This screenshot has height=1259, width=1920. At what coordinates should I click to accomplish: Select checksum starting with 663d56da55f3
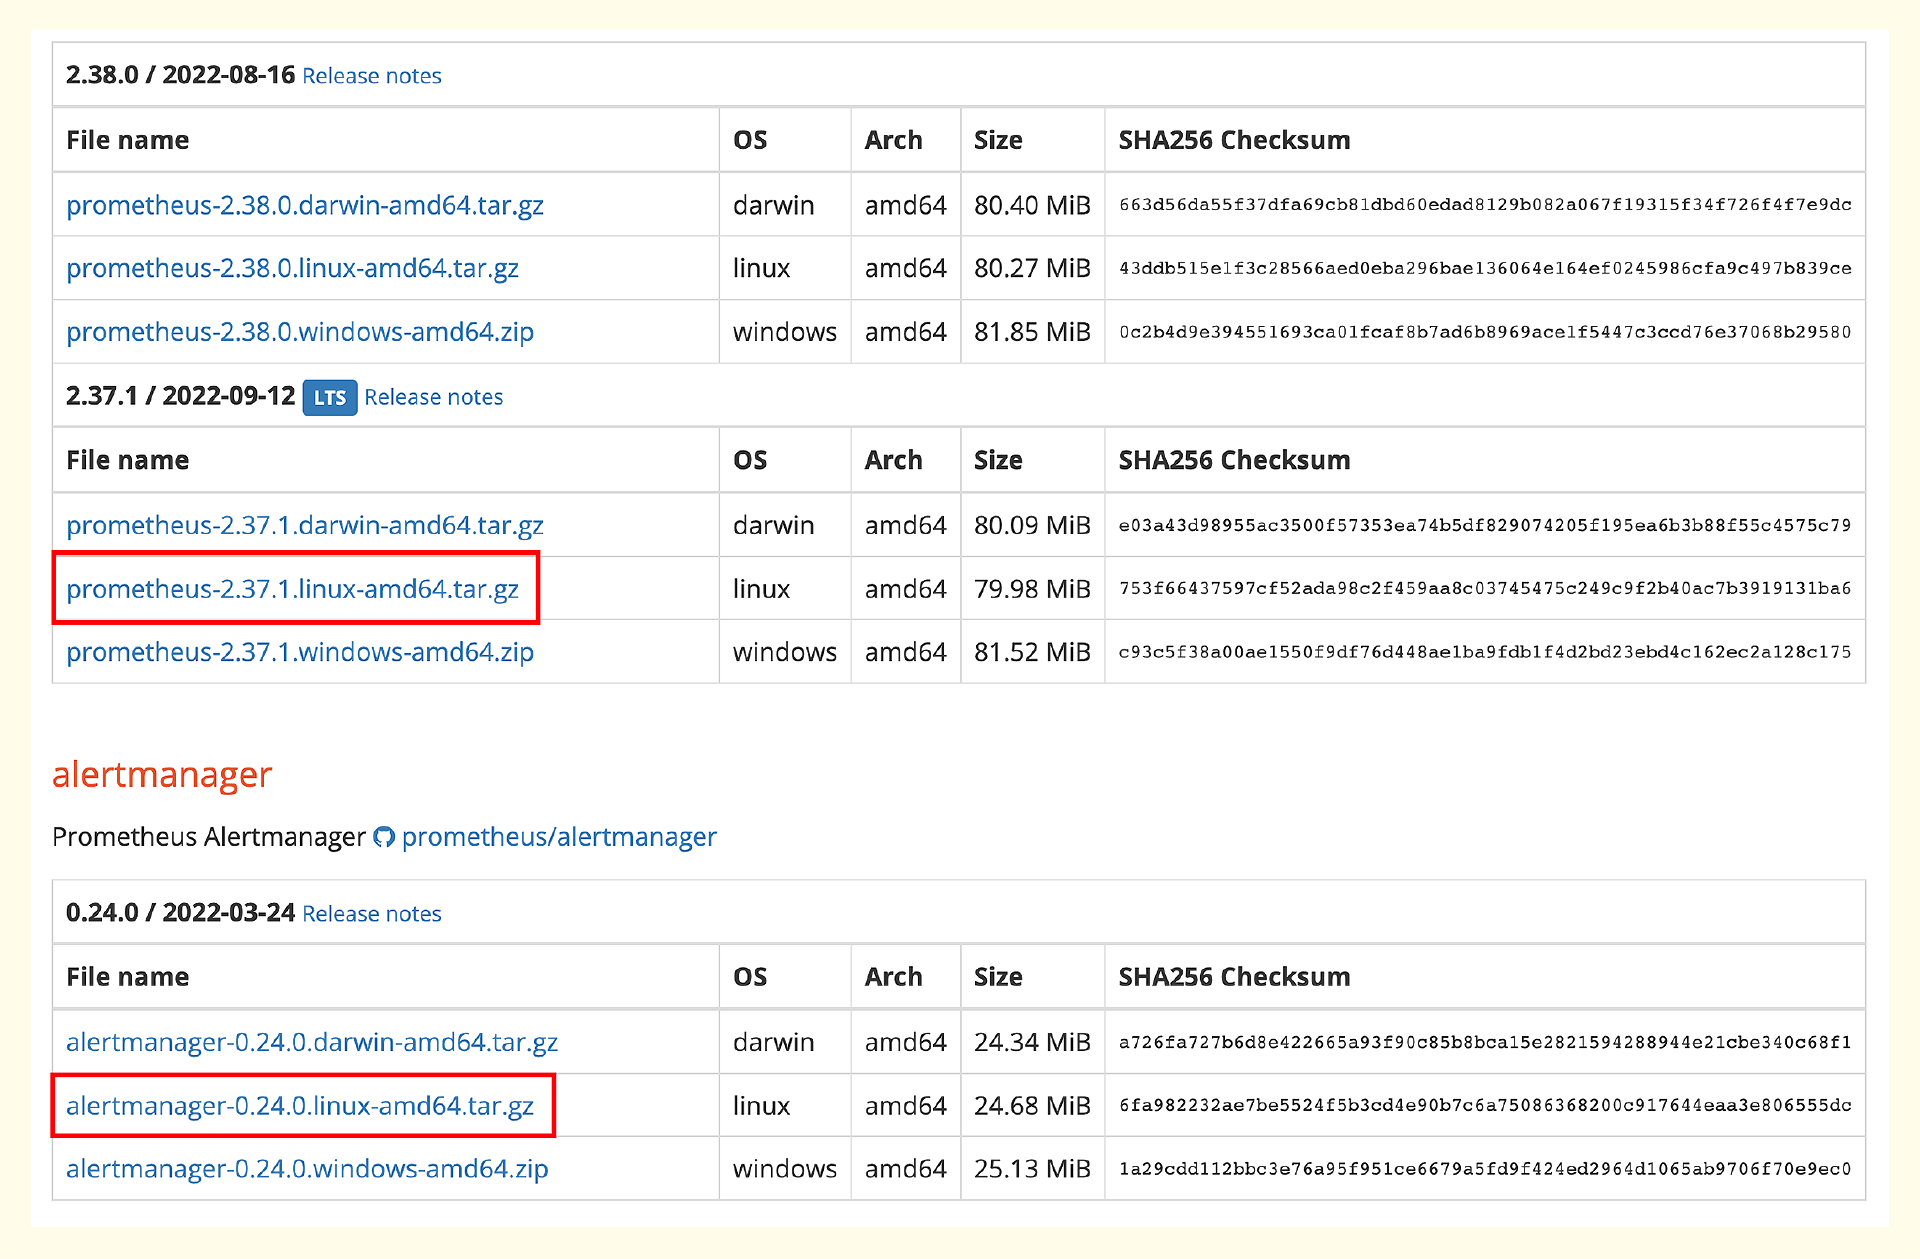[1485, 205]
